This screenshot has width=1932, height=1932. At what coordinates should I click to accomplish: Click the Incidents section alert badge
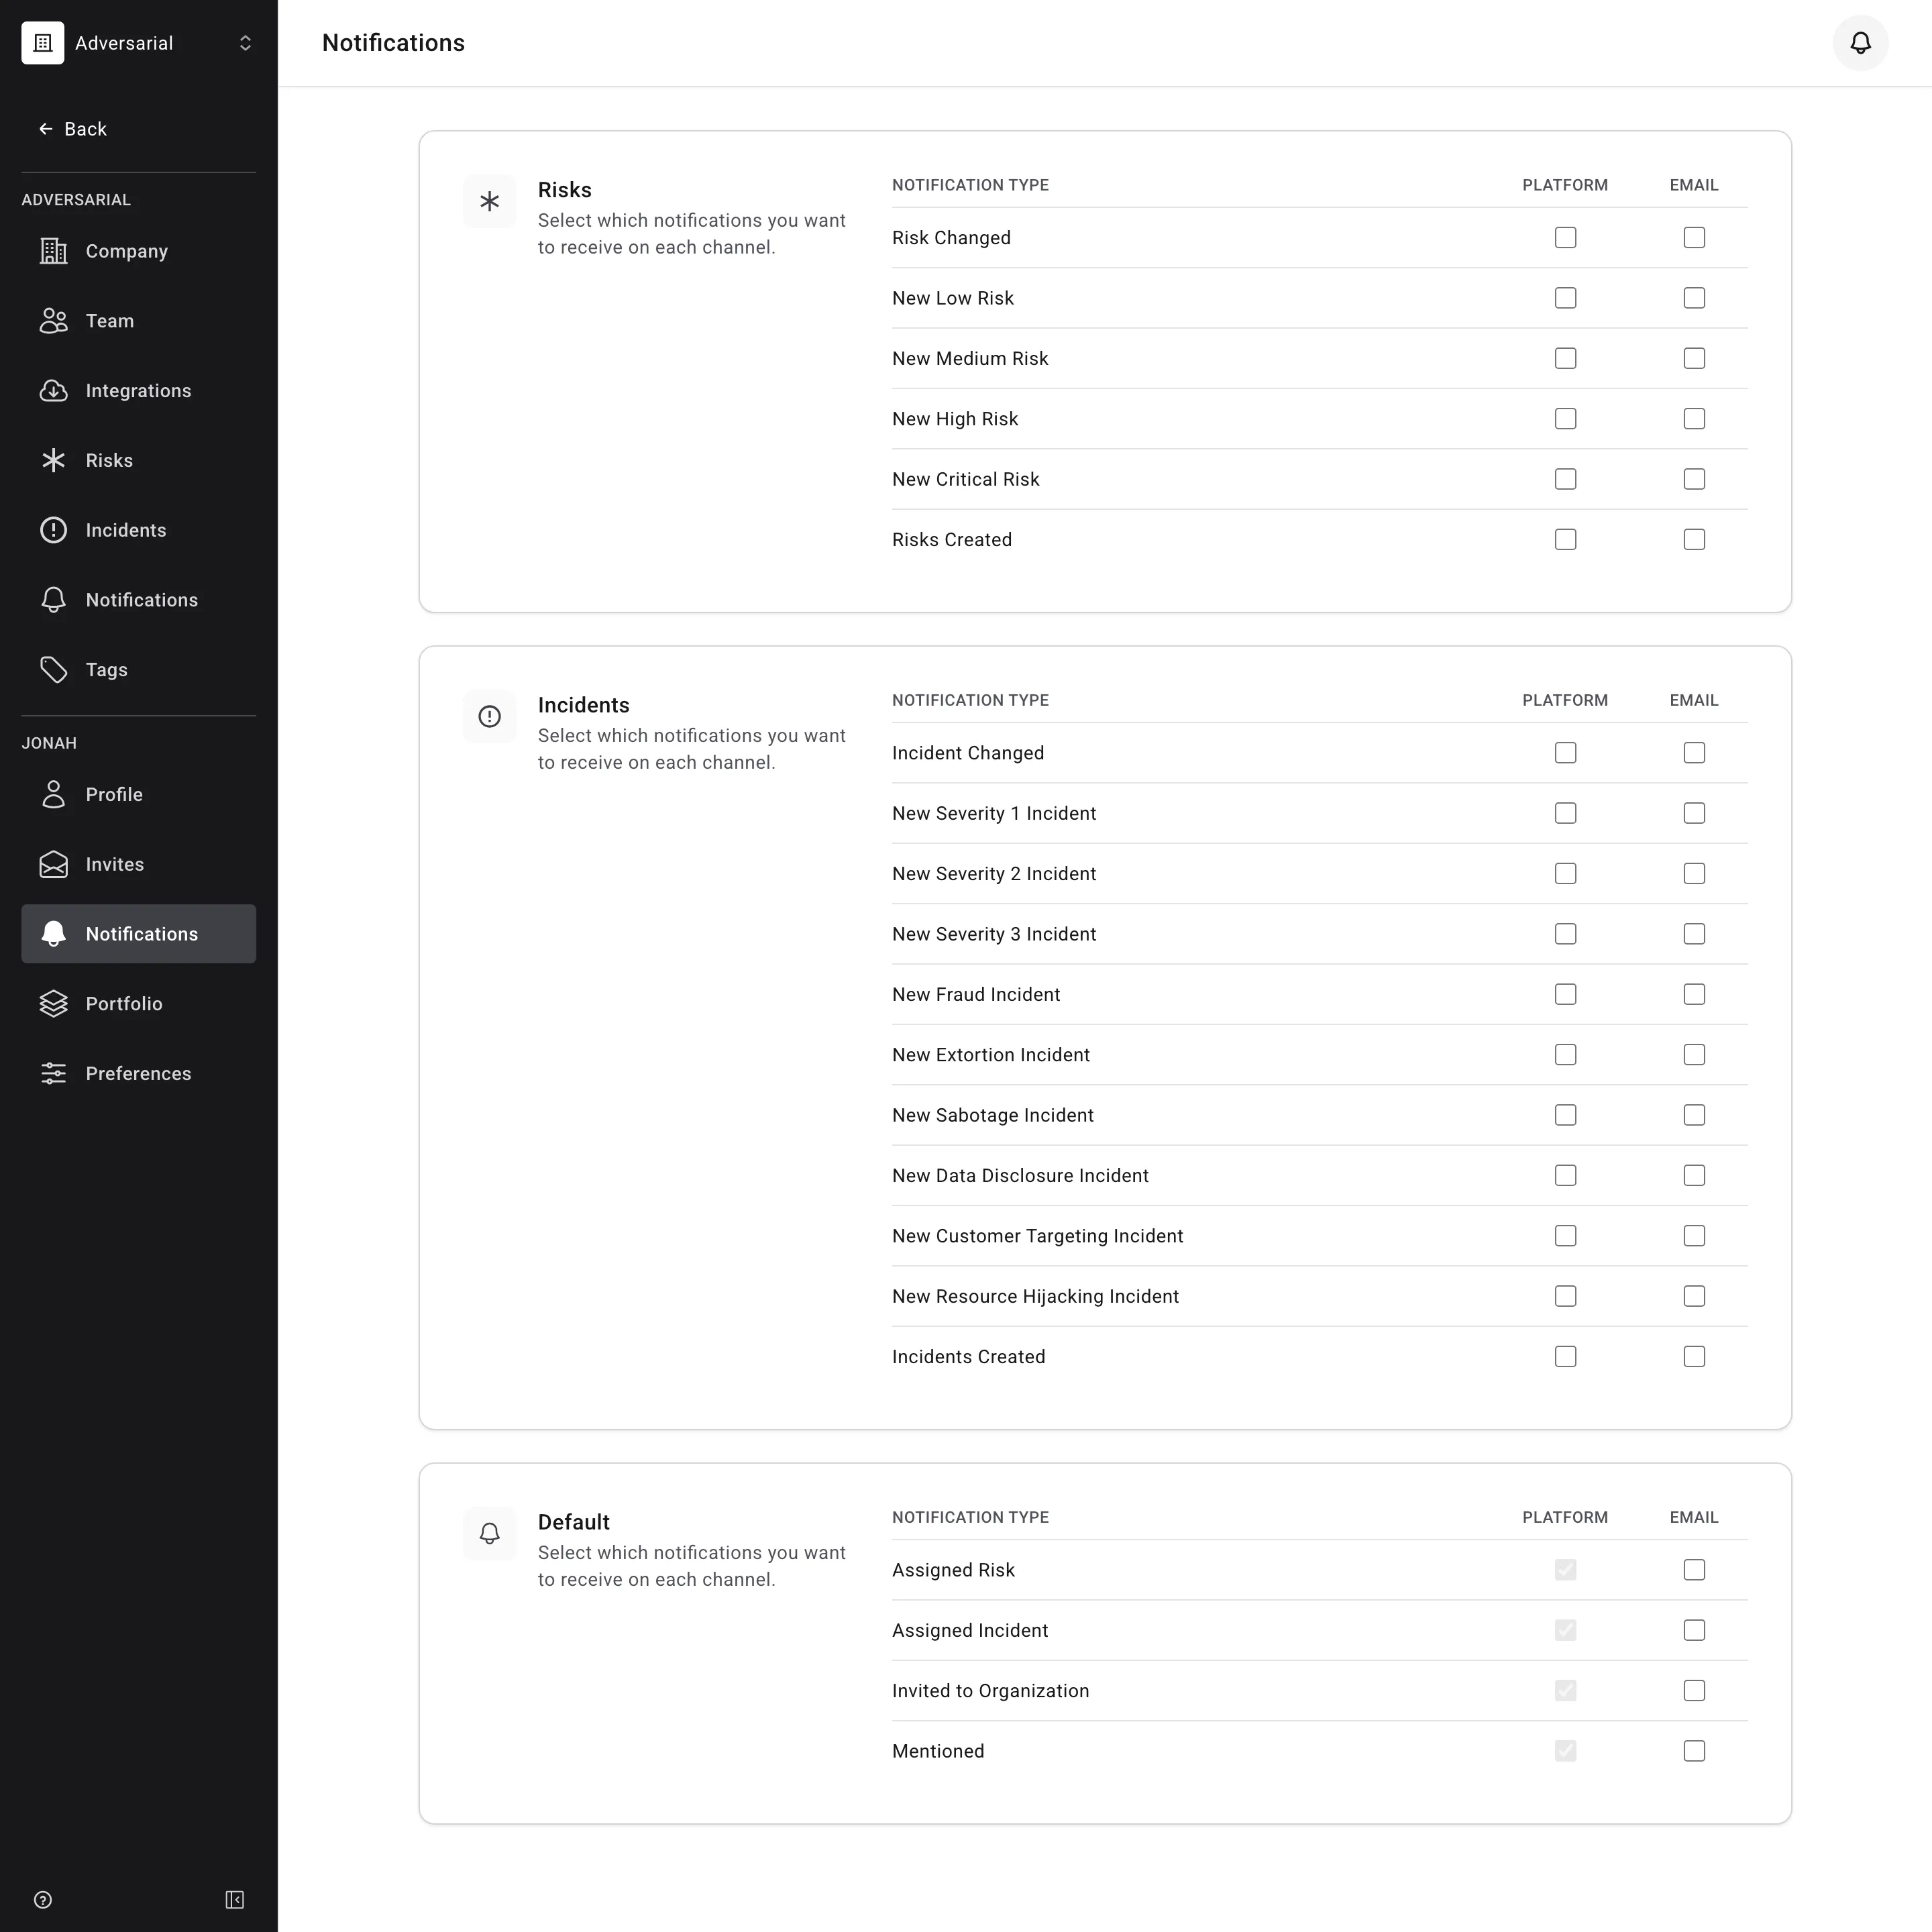coord(490,717)
